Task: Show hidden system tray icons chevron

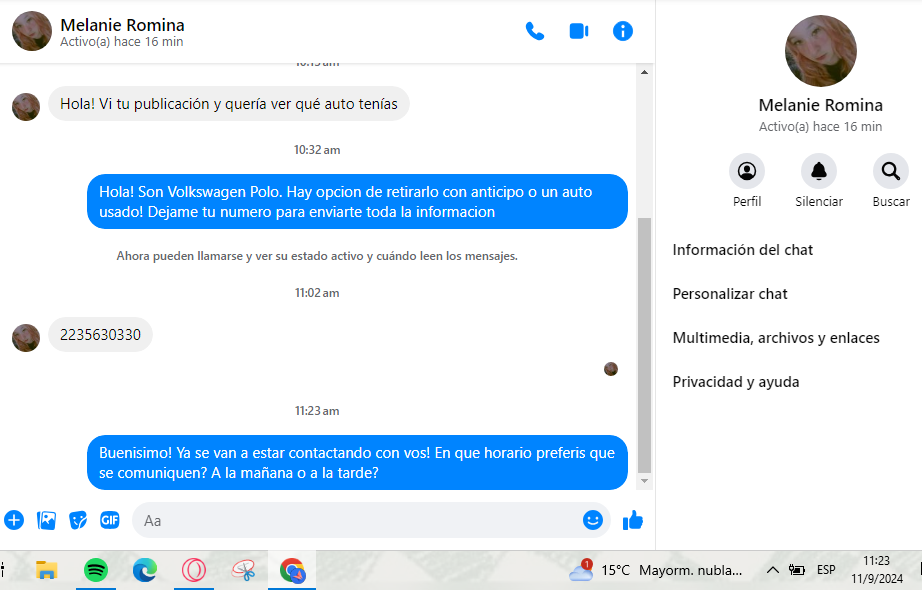Action: (x=773, y=570)
